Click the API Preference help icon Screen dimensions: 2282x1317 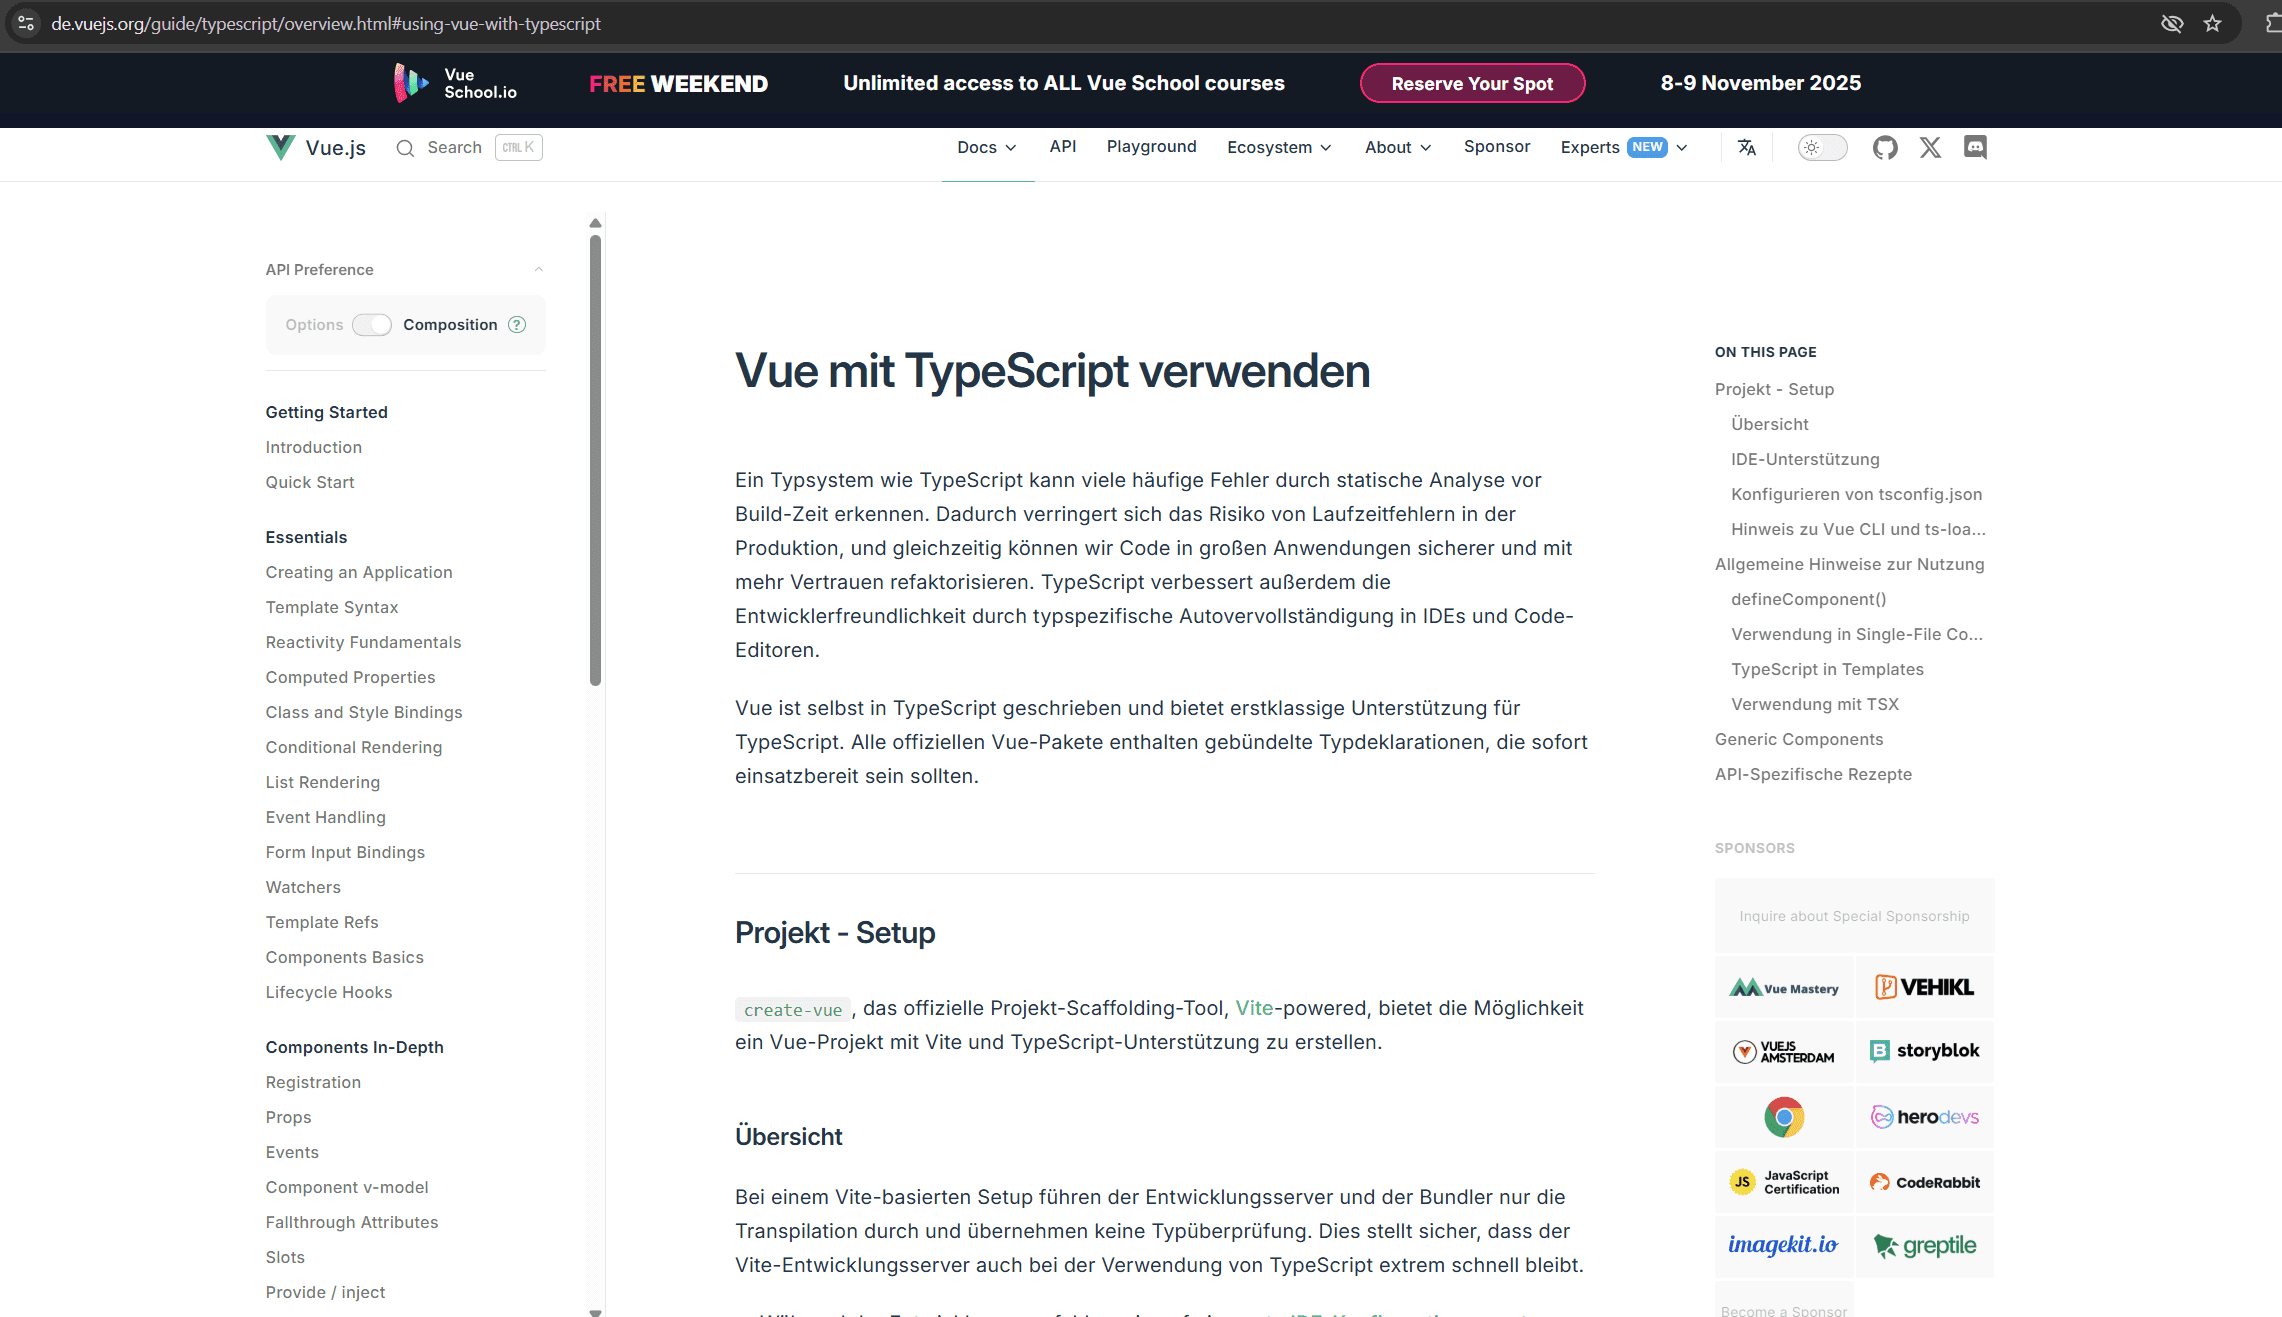tap(517, 324)
